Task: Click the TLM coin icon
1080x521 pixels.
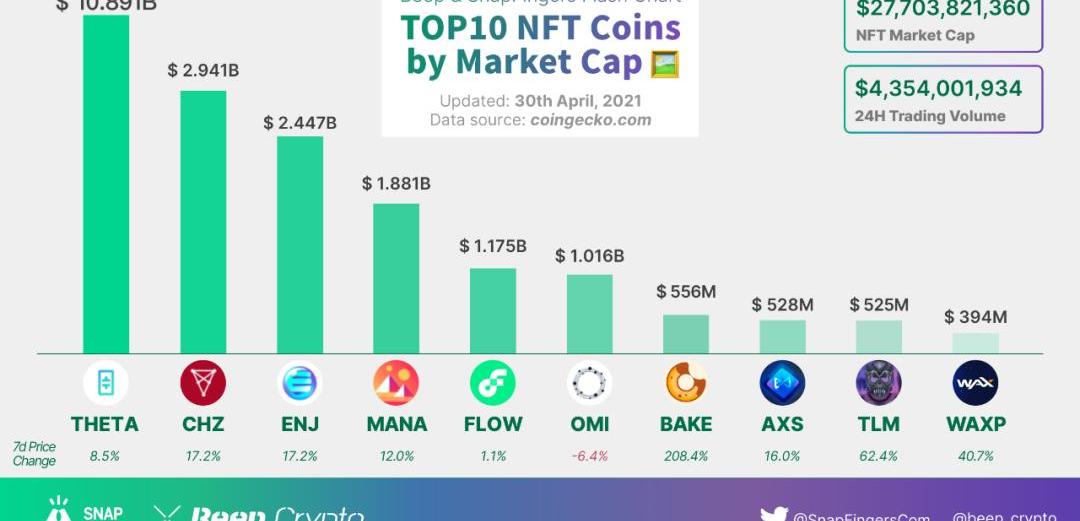Action: click(878, 383)
